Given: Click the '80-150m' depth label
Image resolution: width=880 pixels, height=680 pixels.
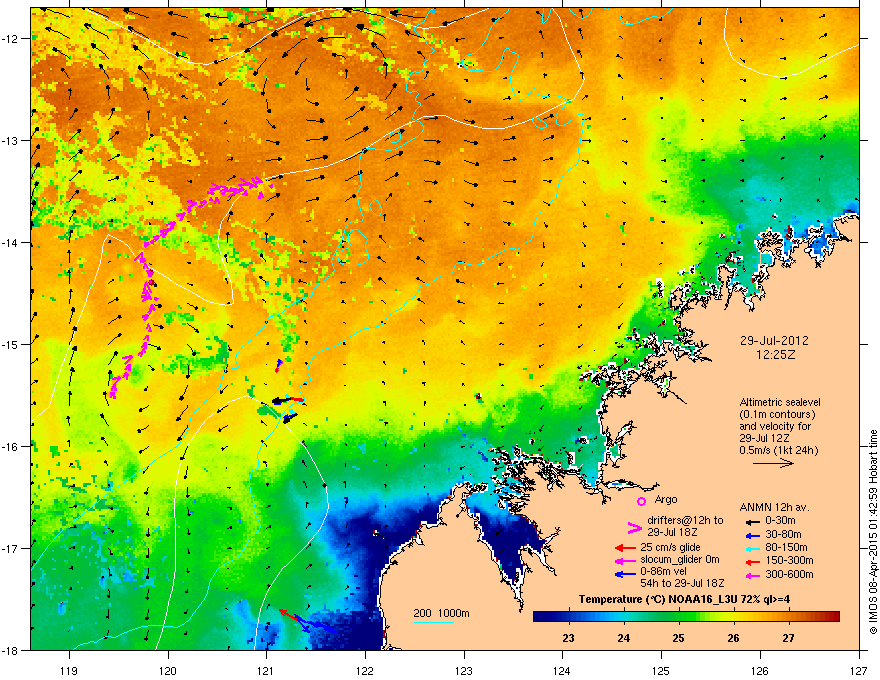Looking at the screenshot, I should pyautogui.click(x=786, y=548).
